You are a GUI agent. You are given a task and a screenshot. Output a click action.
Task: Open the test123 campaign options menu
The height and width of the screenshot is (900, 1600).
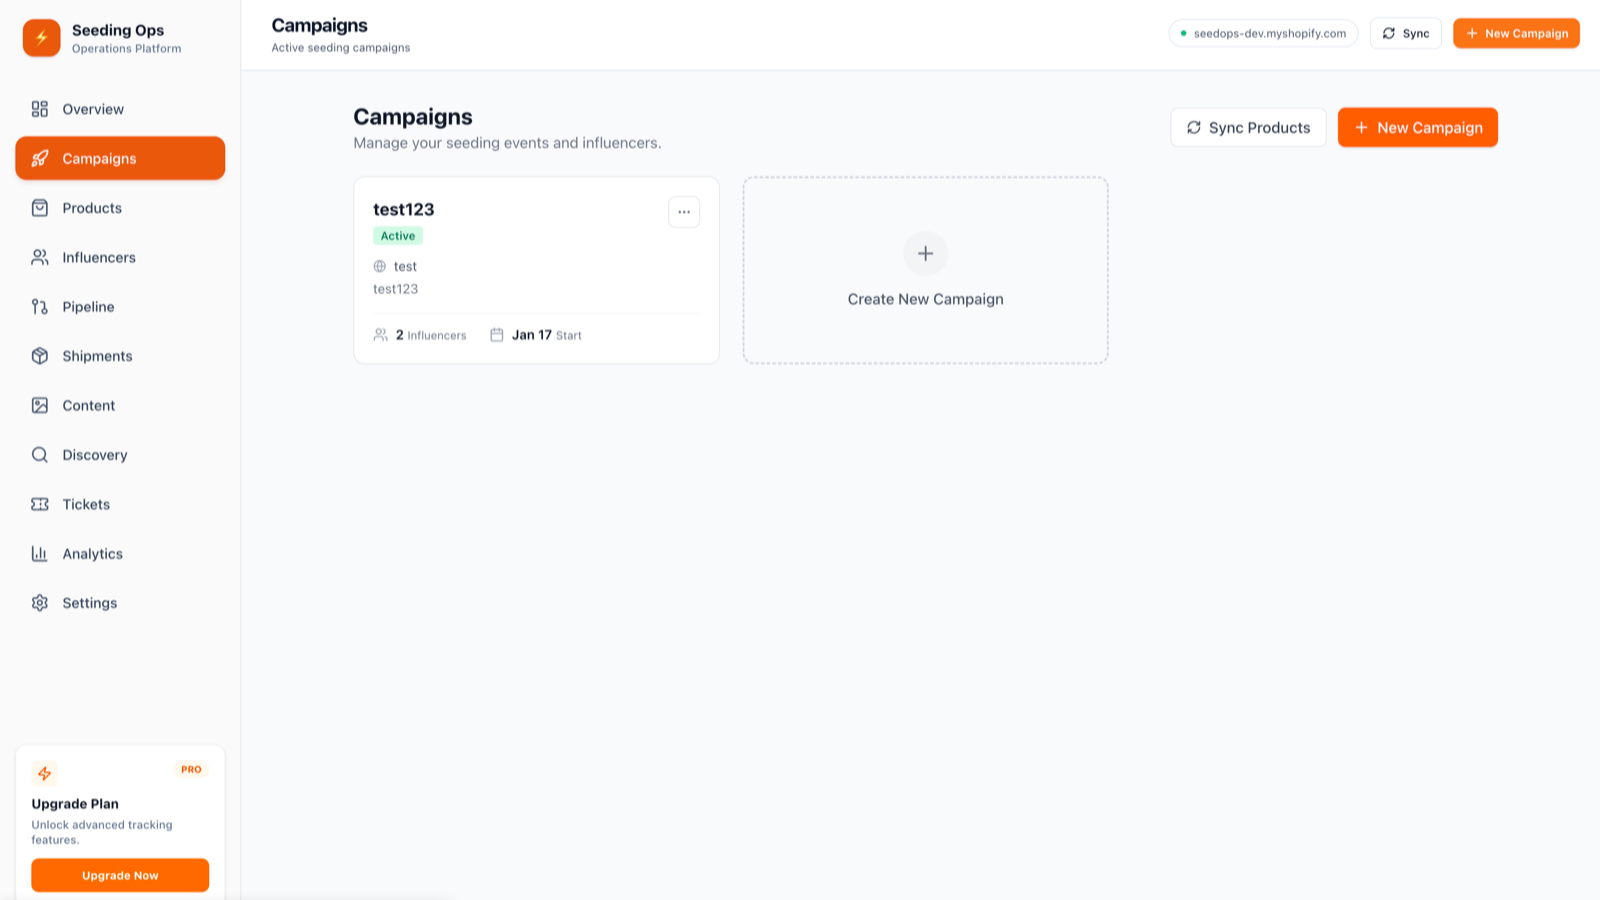pos(684,212)
